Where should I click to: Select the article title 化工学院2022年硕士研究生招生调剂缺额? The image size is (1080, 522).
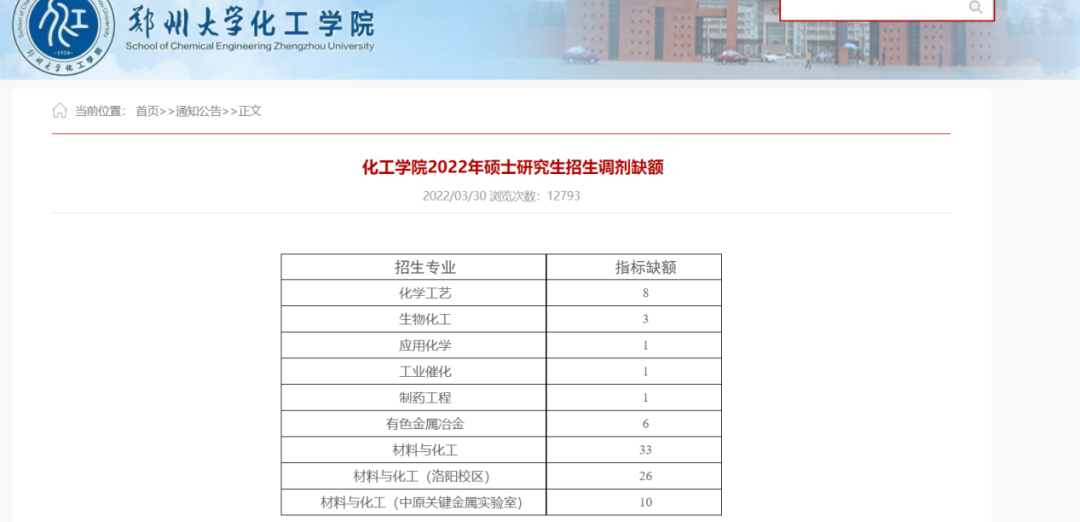[512, 167]
